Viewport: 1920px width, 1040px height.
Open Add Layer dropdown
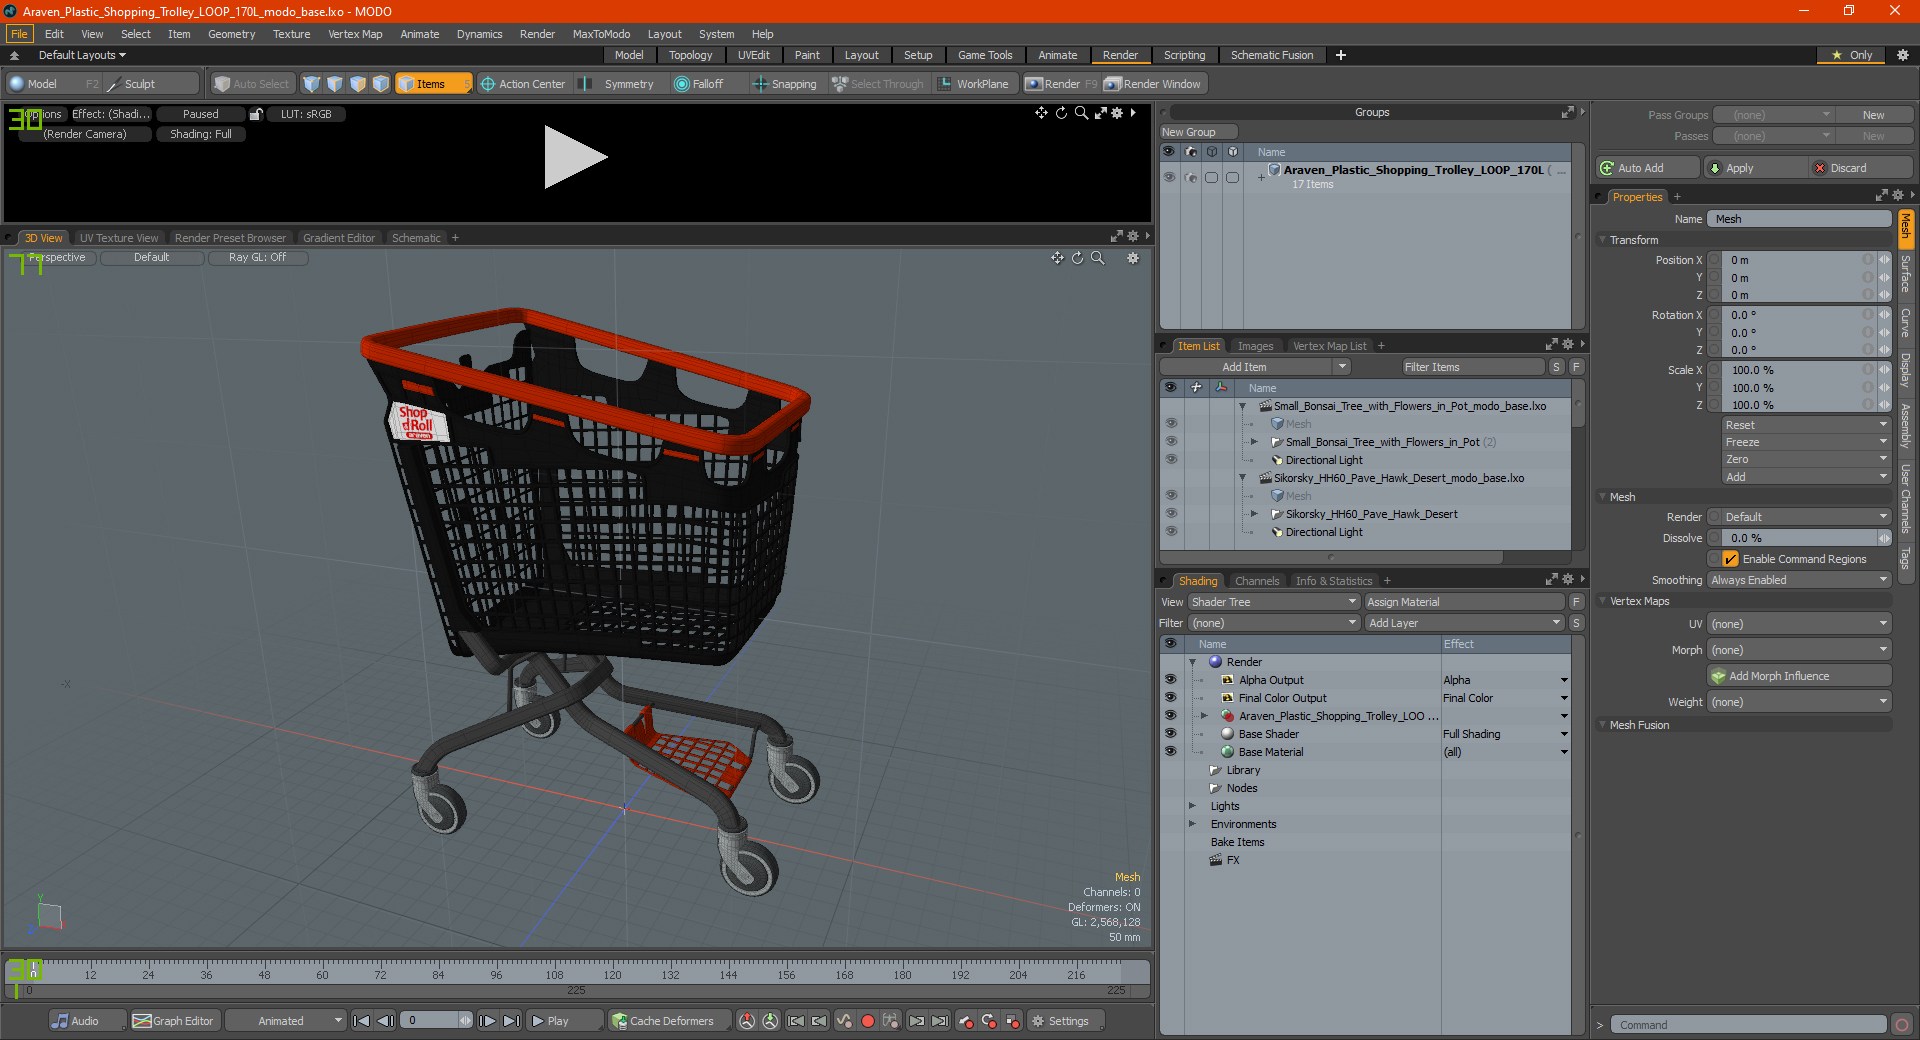1464,623
